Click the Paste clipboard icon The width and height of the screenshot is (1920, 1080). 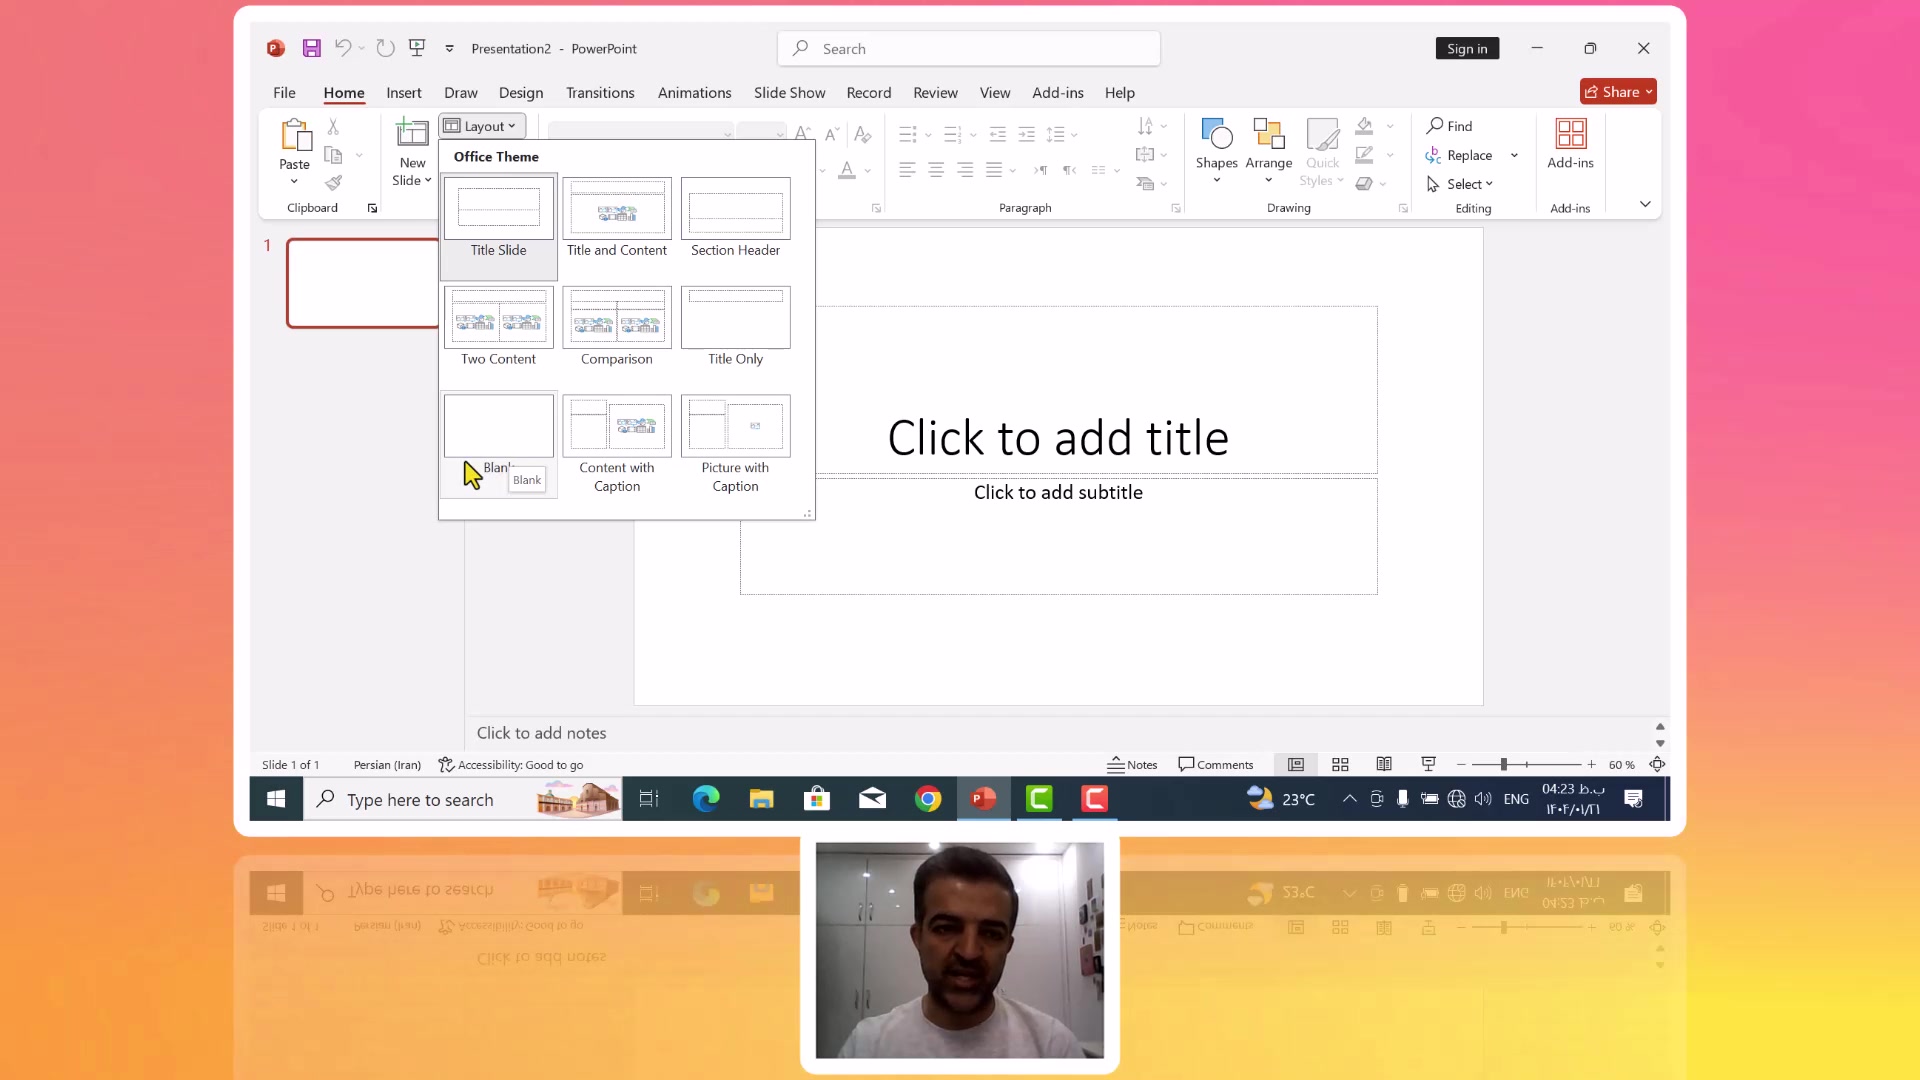(x=295, y=135)
